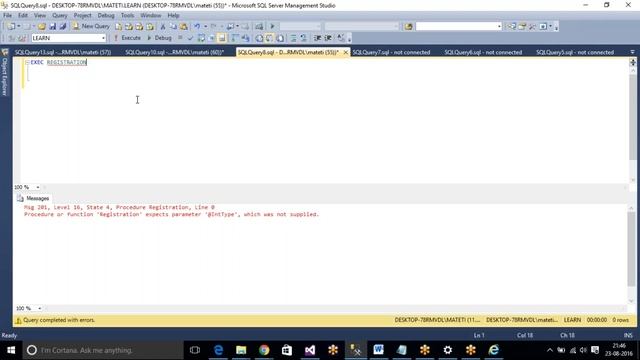
Task: Collapse the EXEC REGISTRATION outlining region
Action: click(27, 62)
